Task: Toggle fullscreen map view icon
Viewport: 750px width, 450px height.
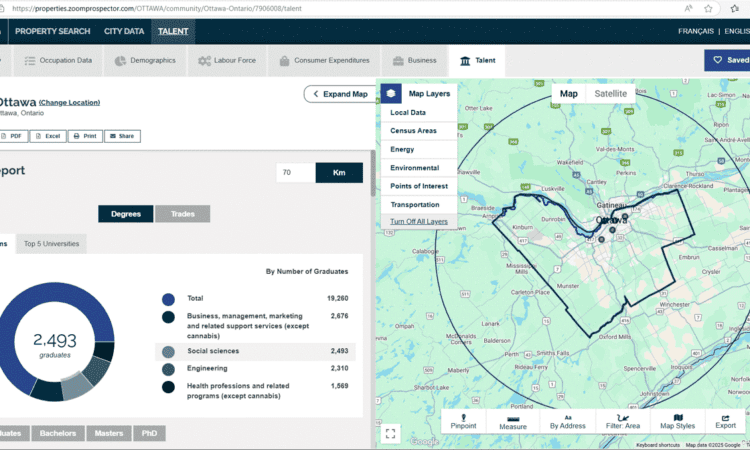Action: [x=390, y=433]
